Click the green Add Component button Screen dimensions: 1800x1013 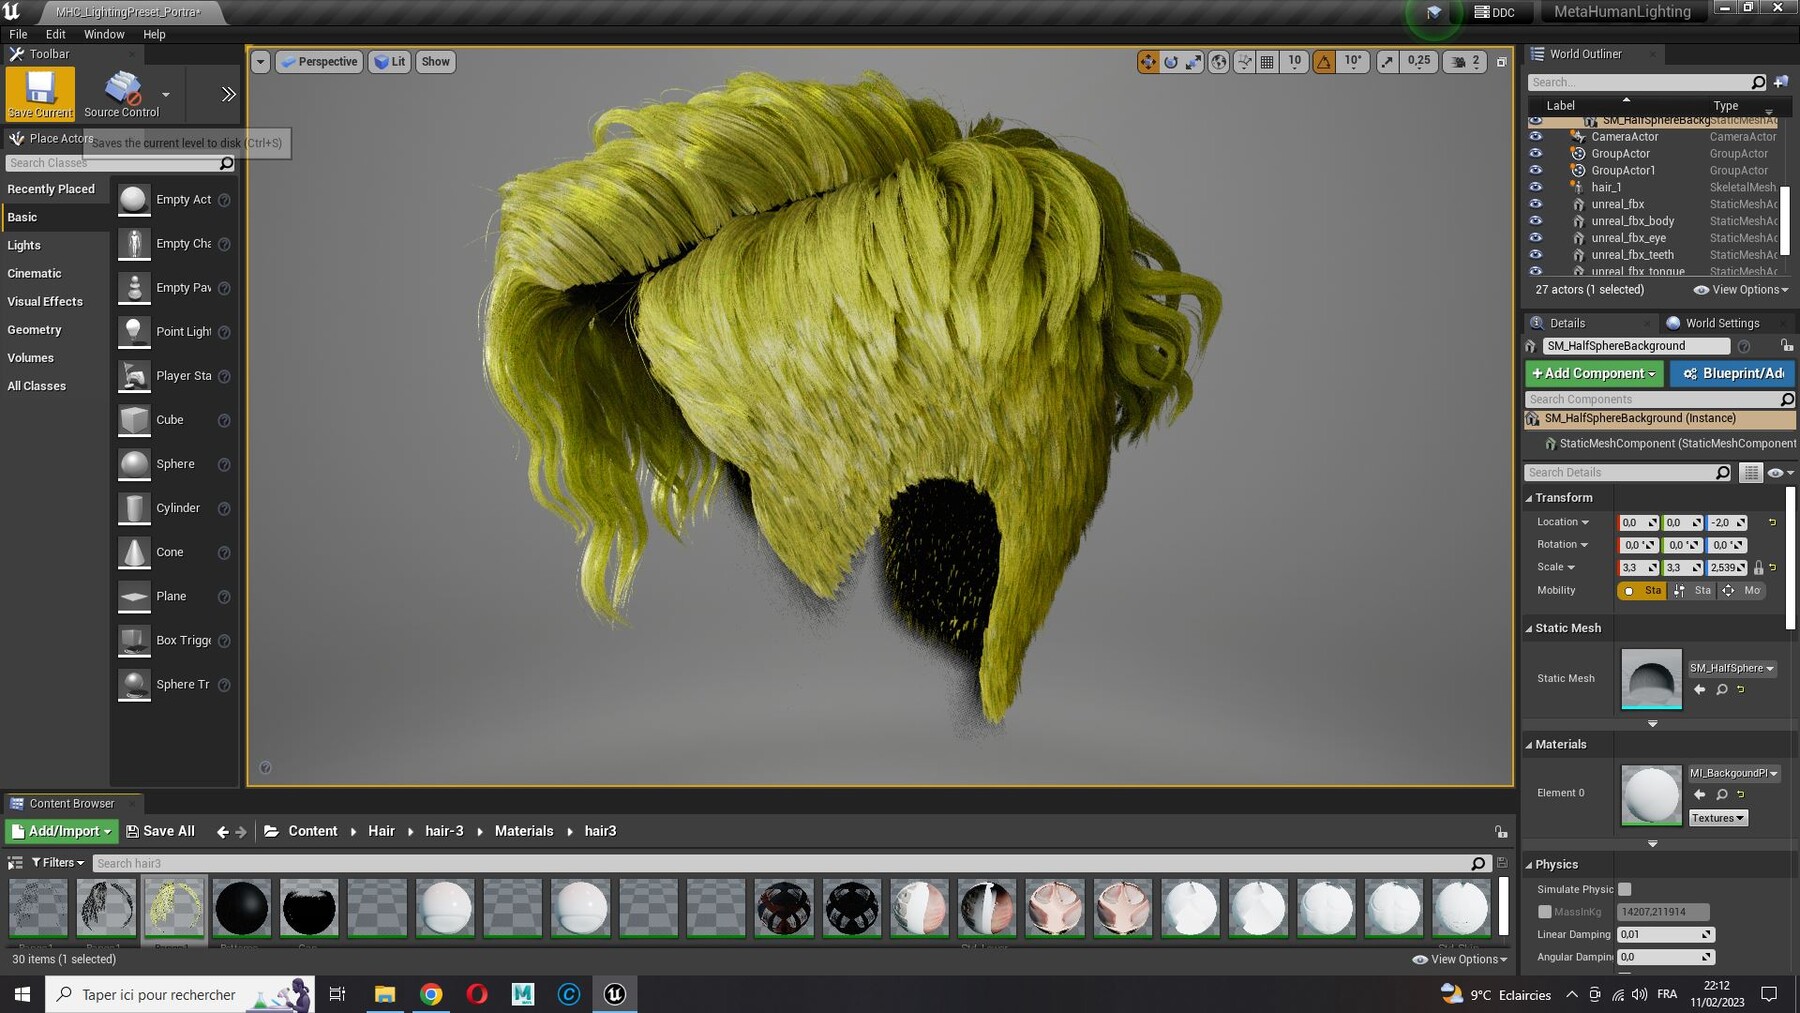tap(1593, 373)
